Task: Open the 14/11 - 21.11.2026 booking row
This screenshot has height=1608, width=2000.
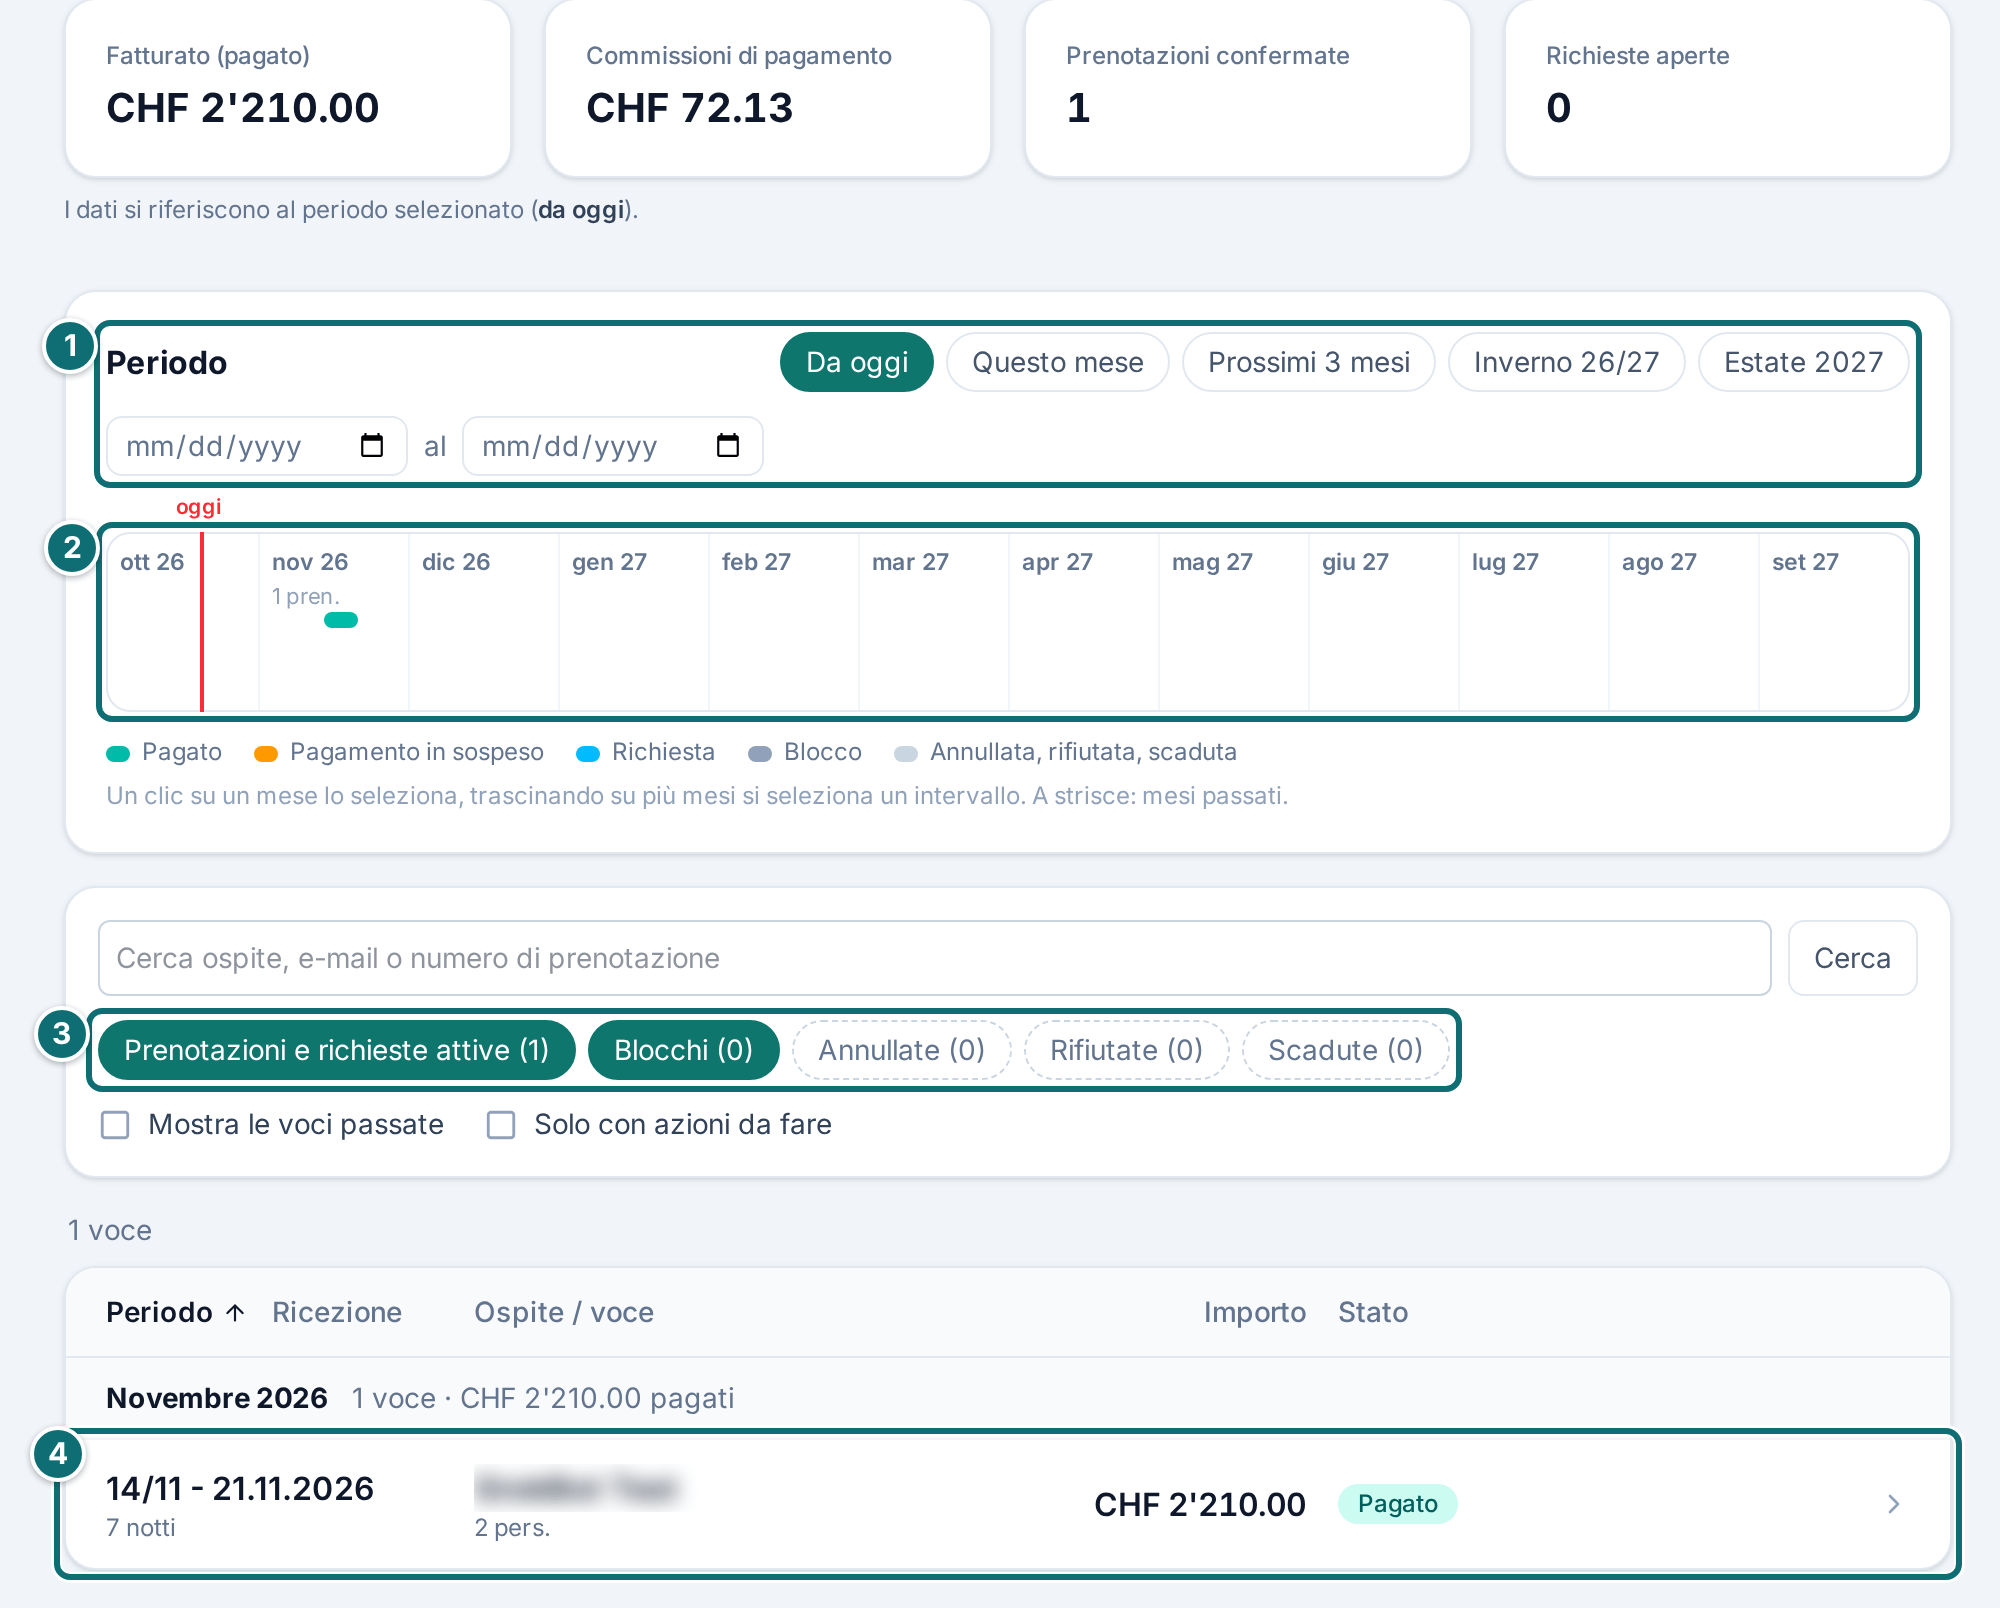Action: point(1008,1503)
